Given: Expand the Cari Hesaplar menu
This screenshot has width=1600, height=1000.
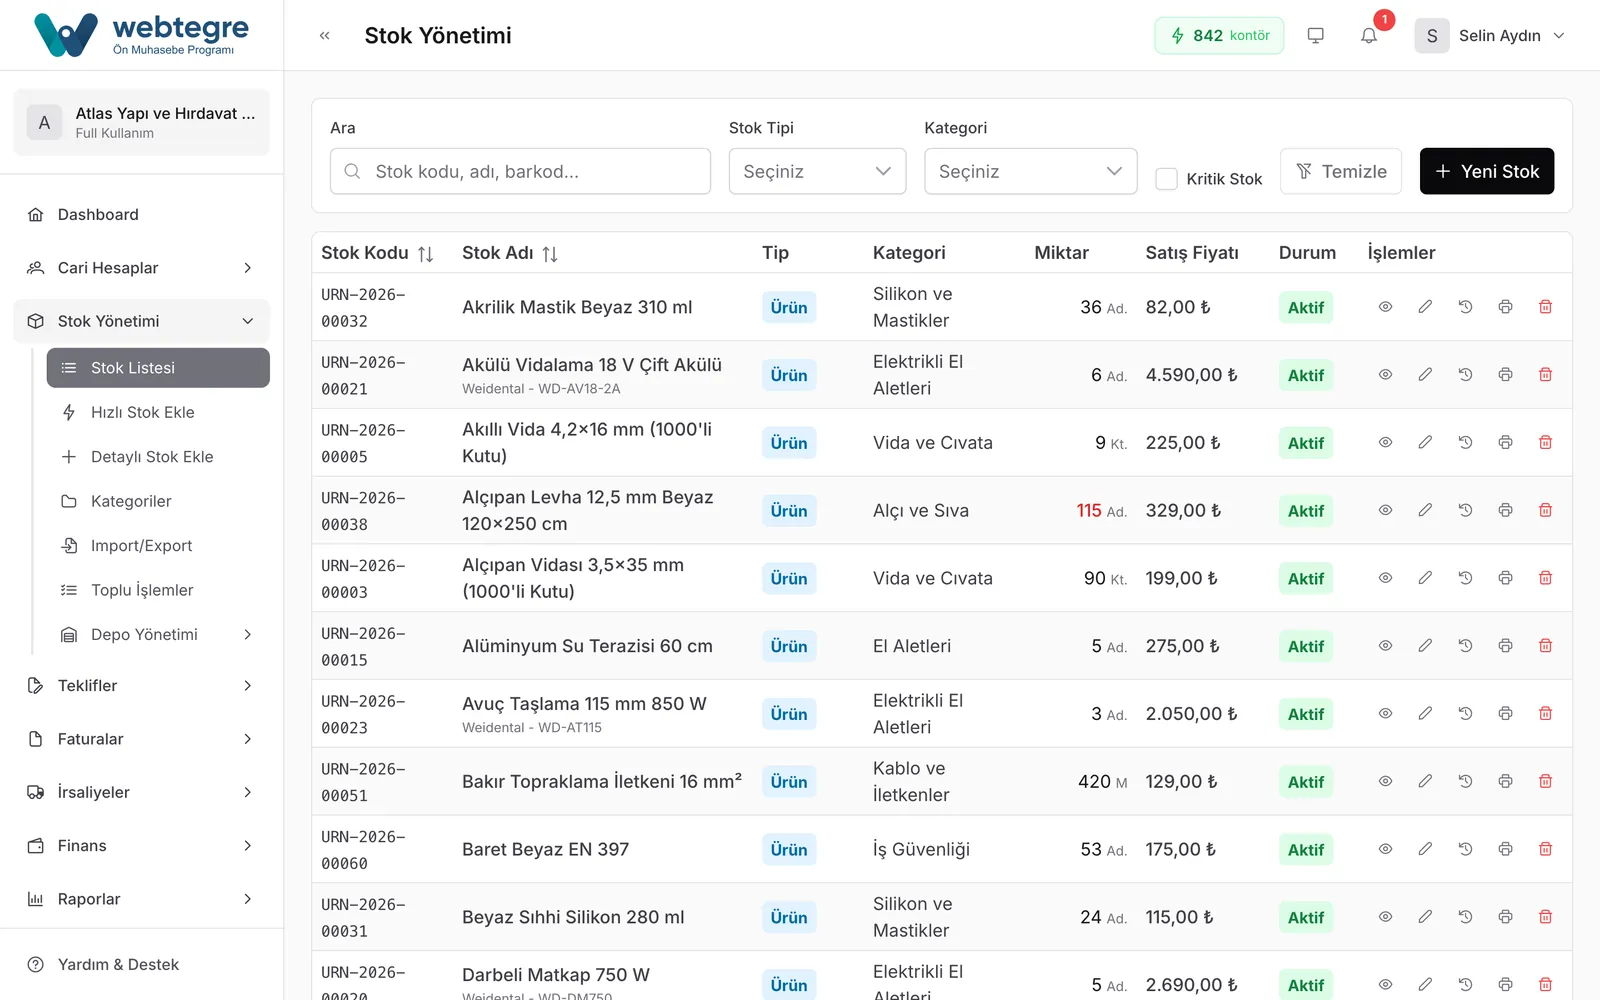Looking at the screenshot, I should pyautogui.click(x=142, y=268).
